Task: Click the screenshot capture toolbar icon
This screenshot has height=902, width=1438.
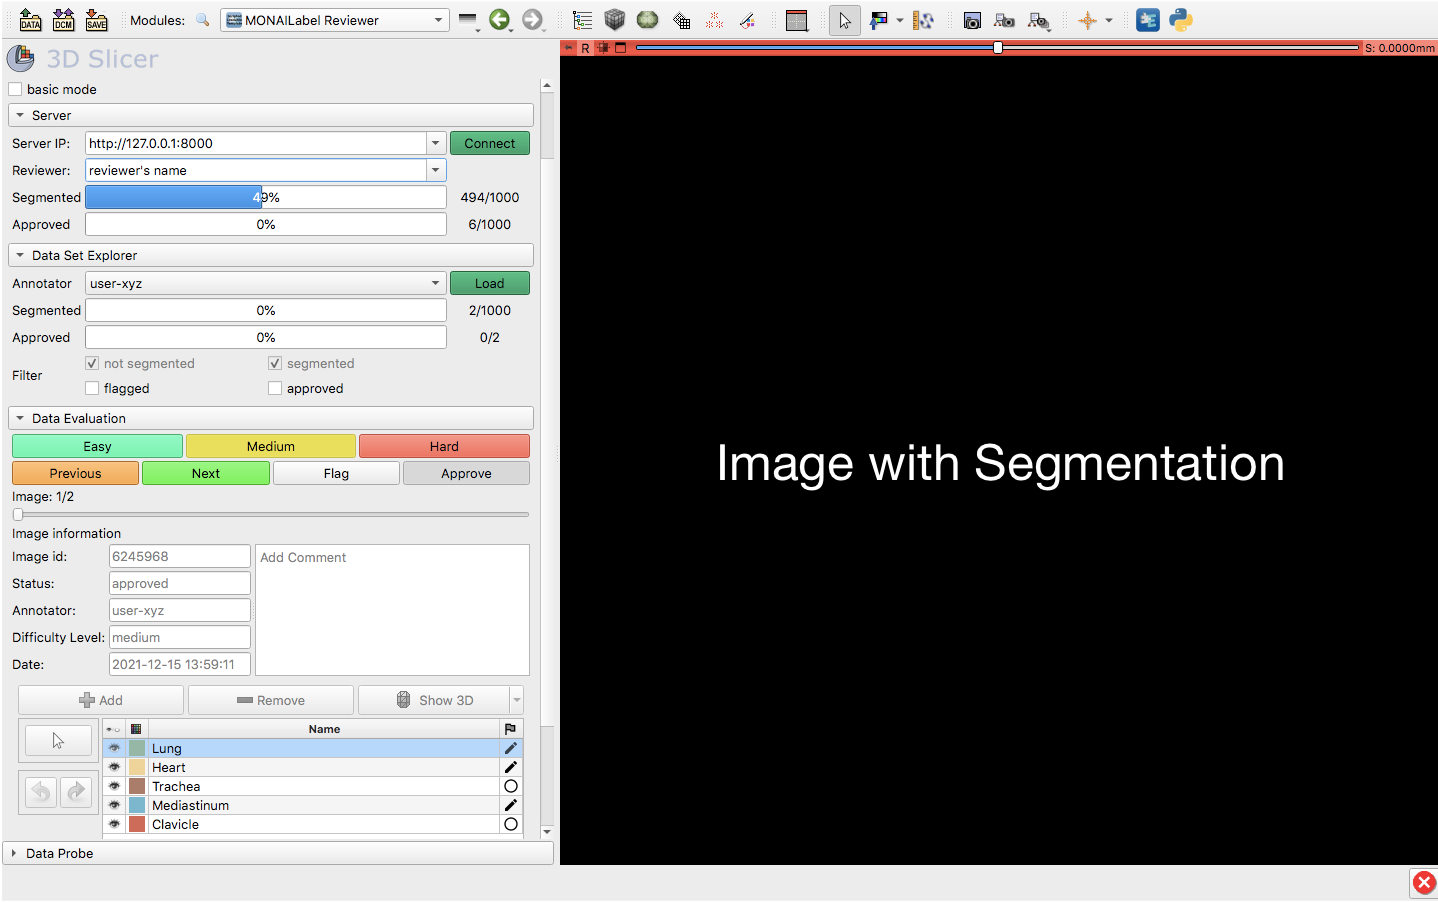Action: tap(971, 20)
